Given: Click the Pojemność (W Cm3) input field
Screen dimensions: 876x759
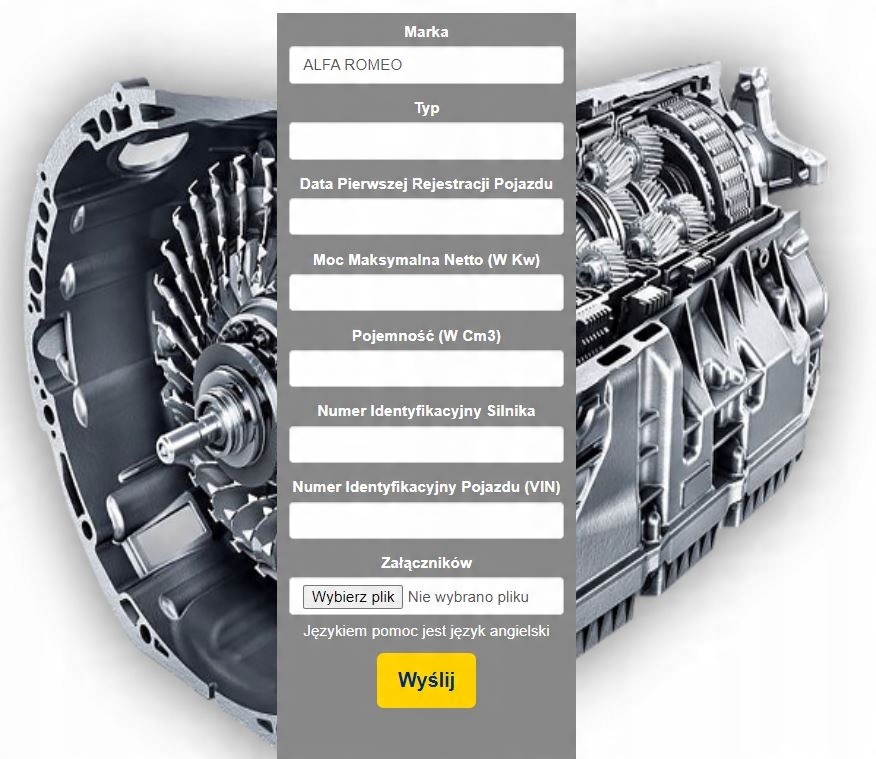Looking at the screenshot, I should point(426,368).
